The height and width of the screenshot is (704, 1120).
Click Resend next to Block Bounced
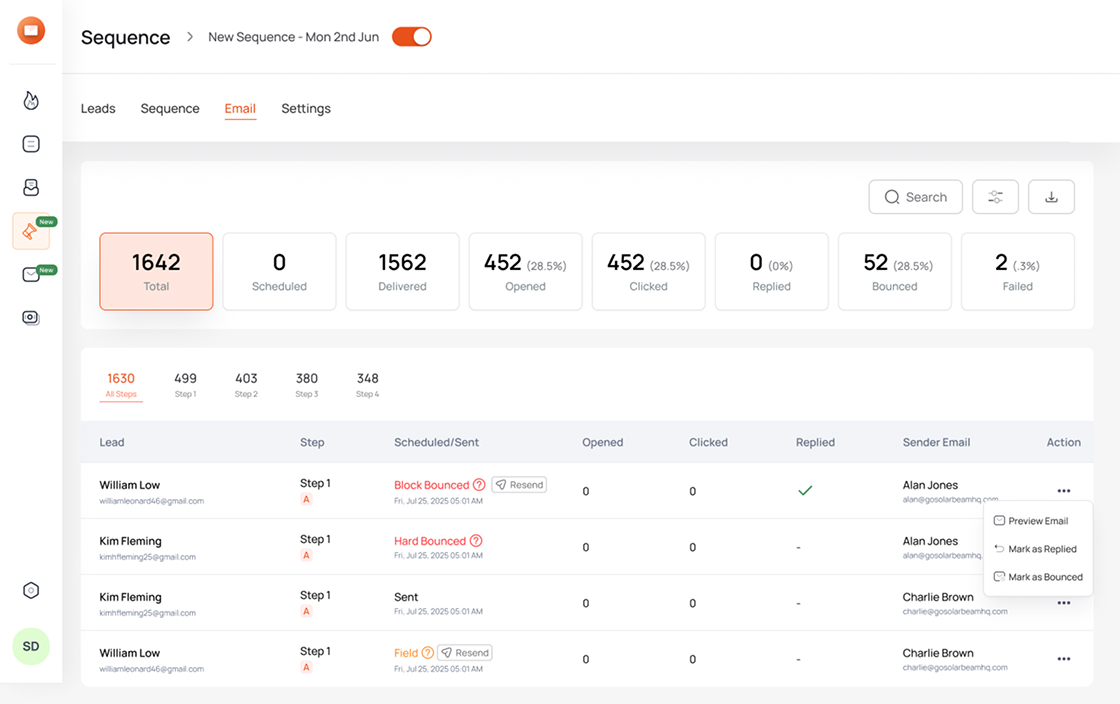[519, 485]
